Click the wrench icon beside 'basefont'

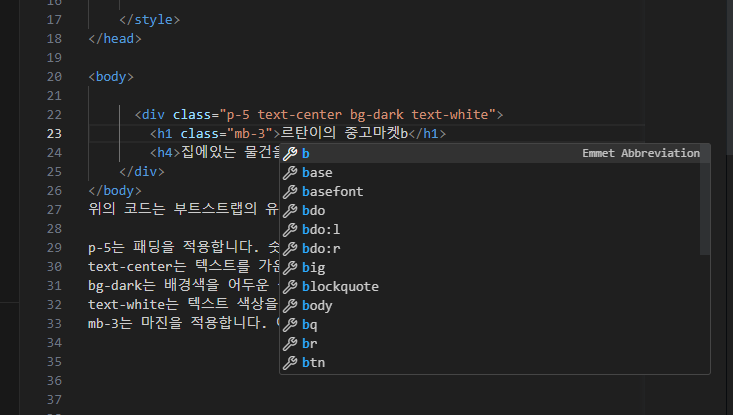(x=290, y=192)
